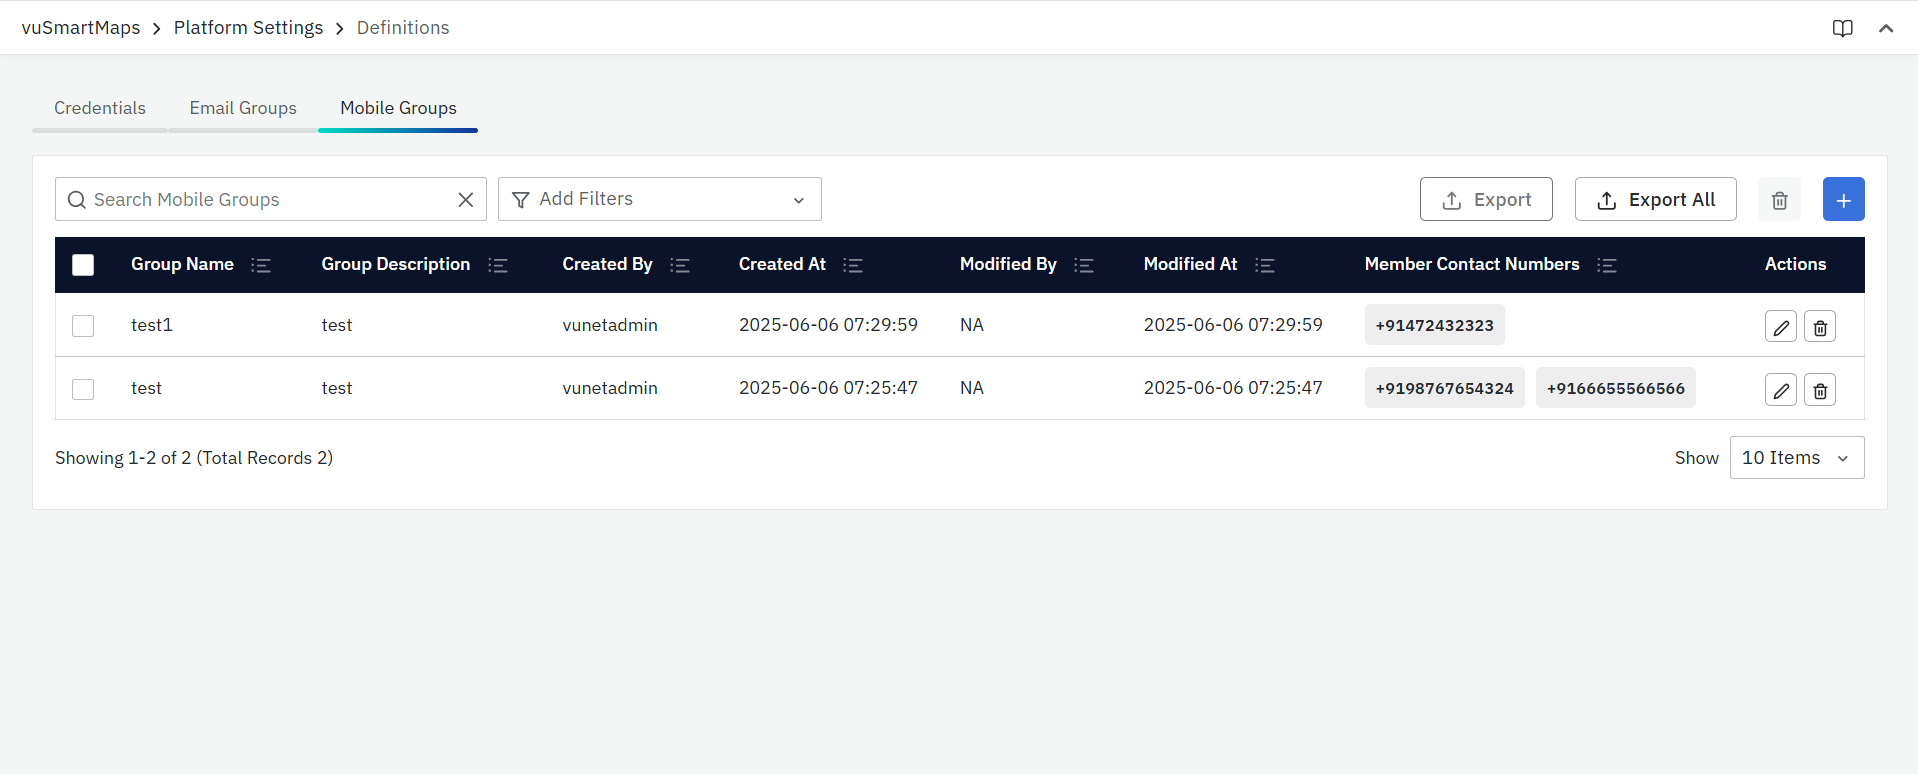Expand the 10 Items page size dropdown

pos(1796,458)
